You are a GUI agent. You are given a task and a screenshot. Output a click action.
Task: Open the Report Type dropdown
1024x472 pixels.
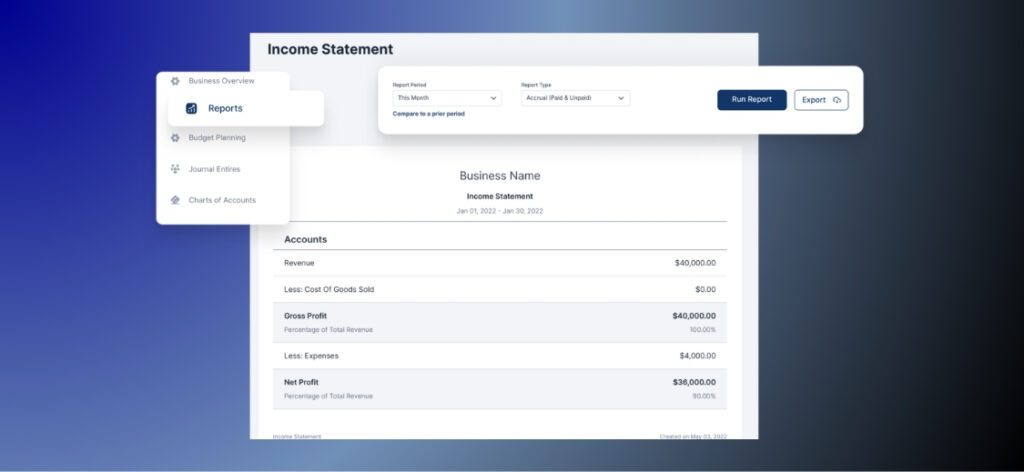click(x=575, y=98)
